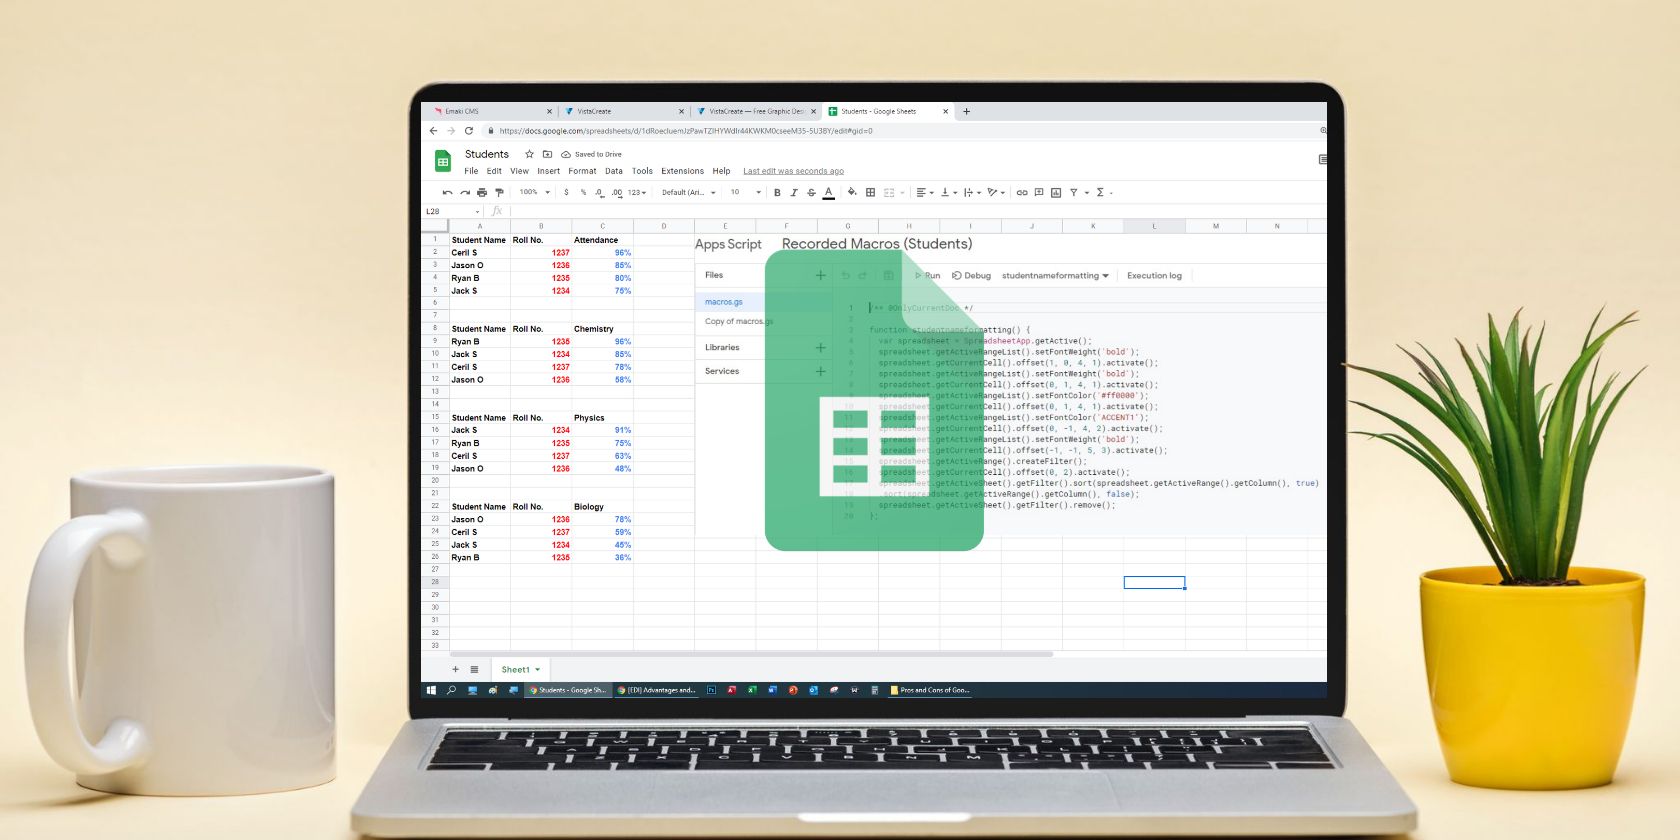1680x840 pixels.
Task: Create a filter with the funnel icon
Action: tap(1074, 192)
